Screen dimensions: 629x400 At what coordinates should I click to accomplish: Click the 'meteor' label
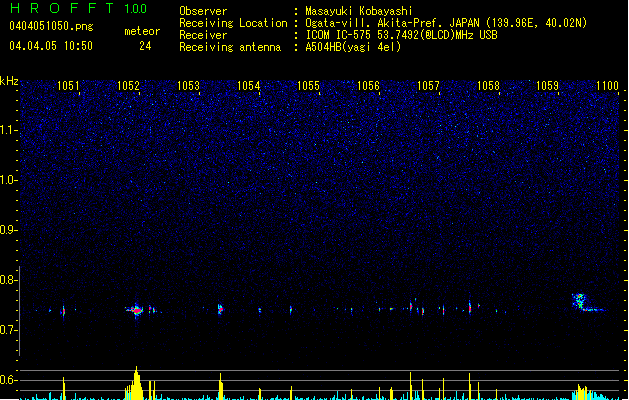click(142, 31)
